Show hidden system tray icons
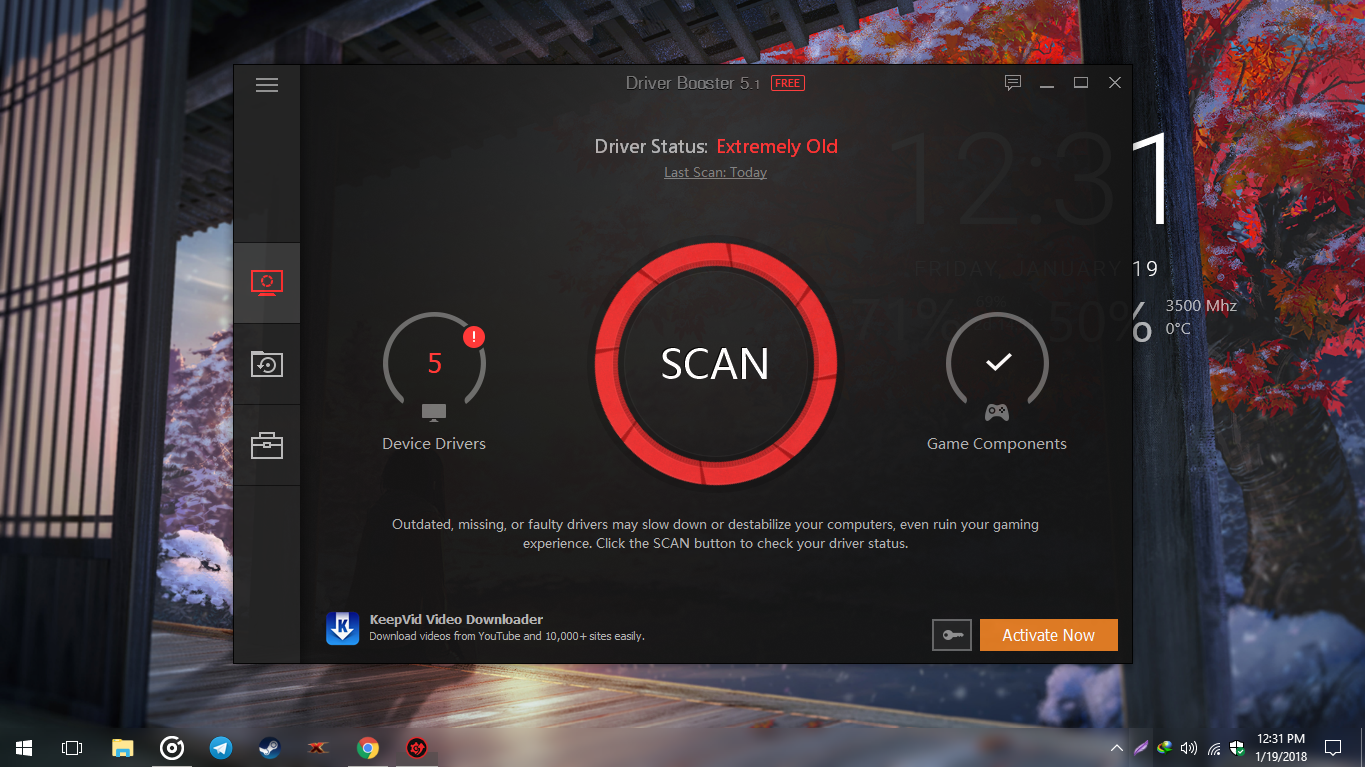This screenshot has width=1365, height=767. (x=1117, y=748)
